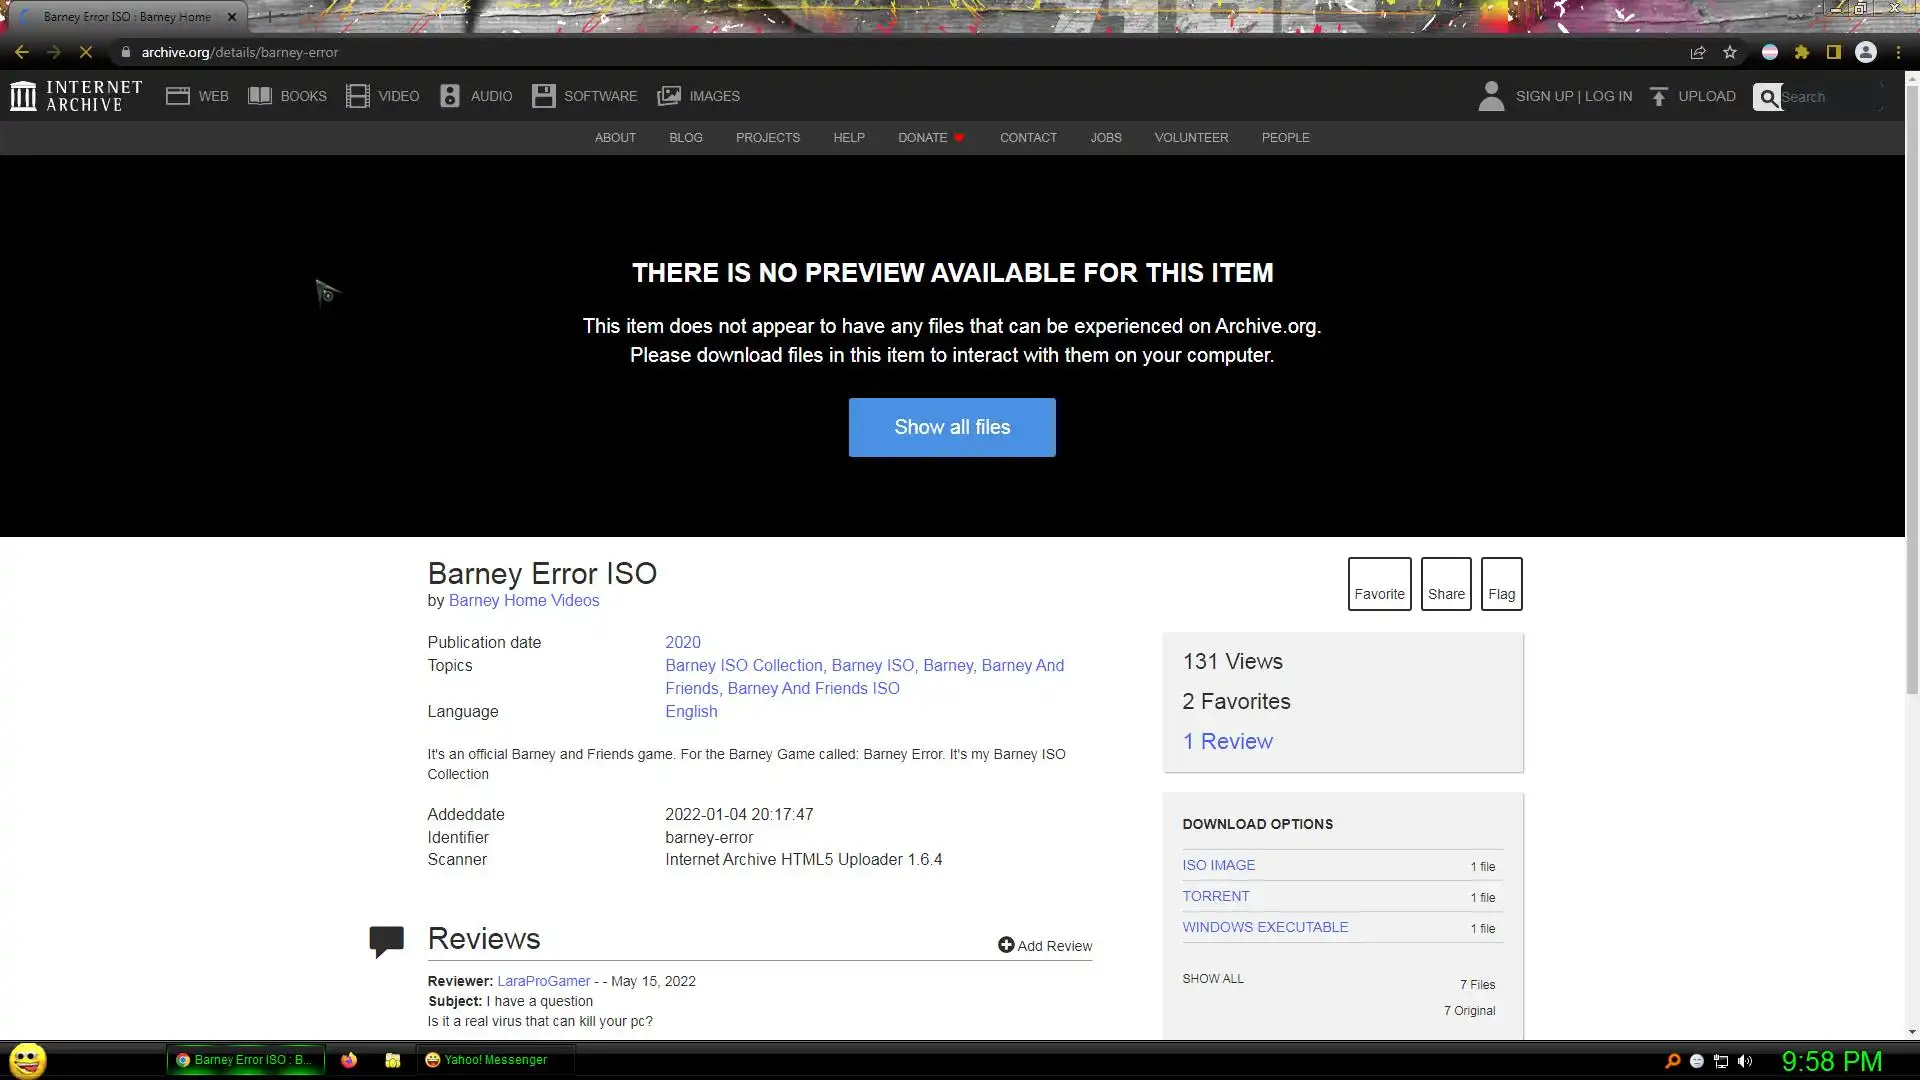Open the Software section icon

click(x=543, y=96)
